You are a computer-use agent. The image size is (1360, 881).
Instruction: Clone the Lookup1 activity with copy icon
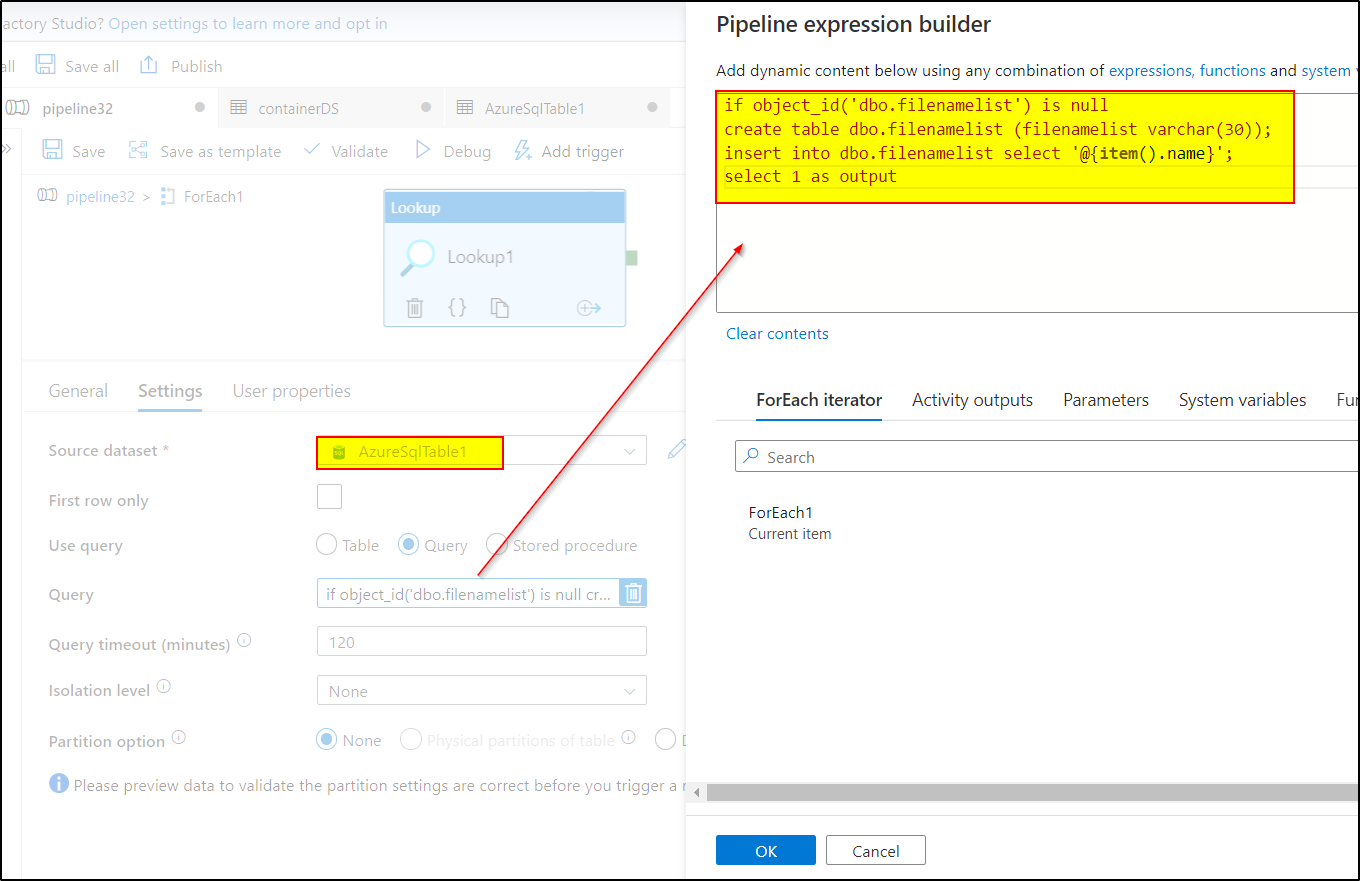coord(499,308)
